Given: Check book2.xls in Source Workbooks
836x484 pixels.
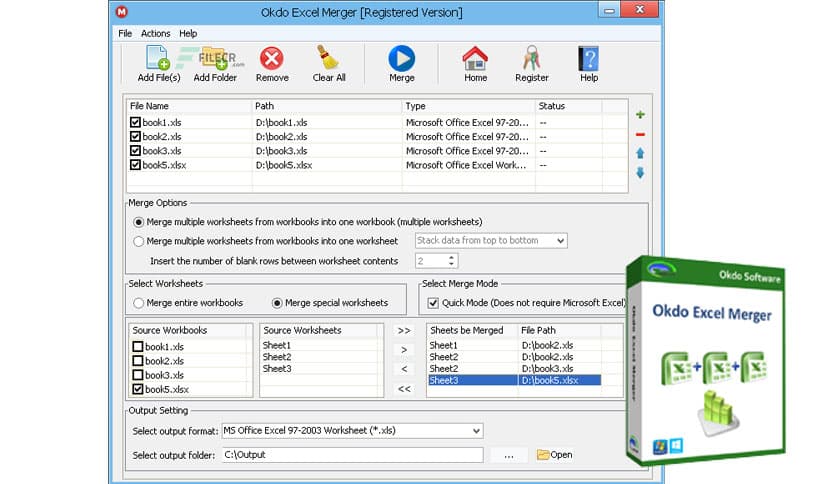Looking at the screenshot, I should [138, 361].
